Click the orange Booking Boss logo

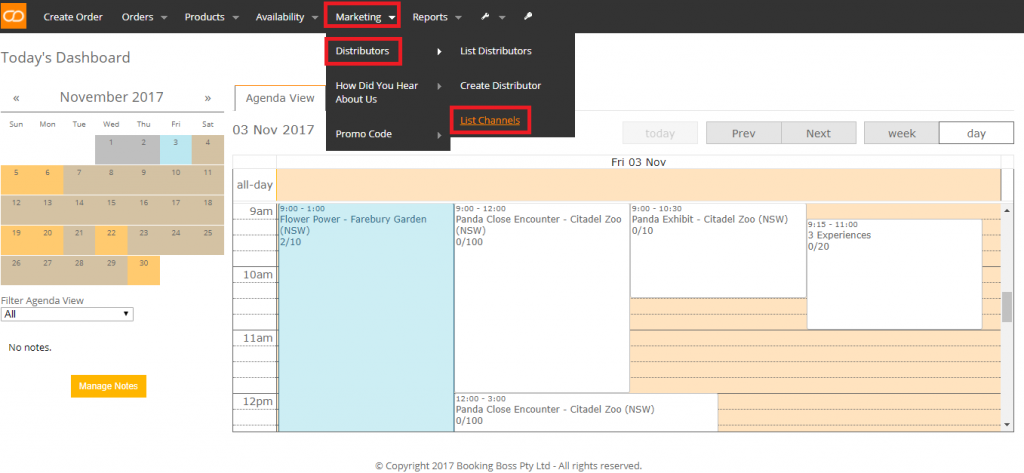(14, 16)
